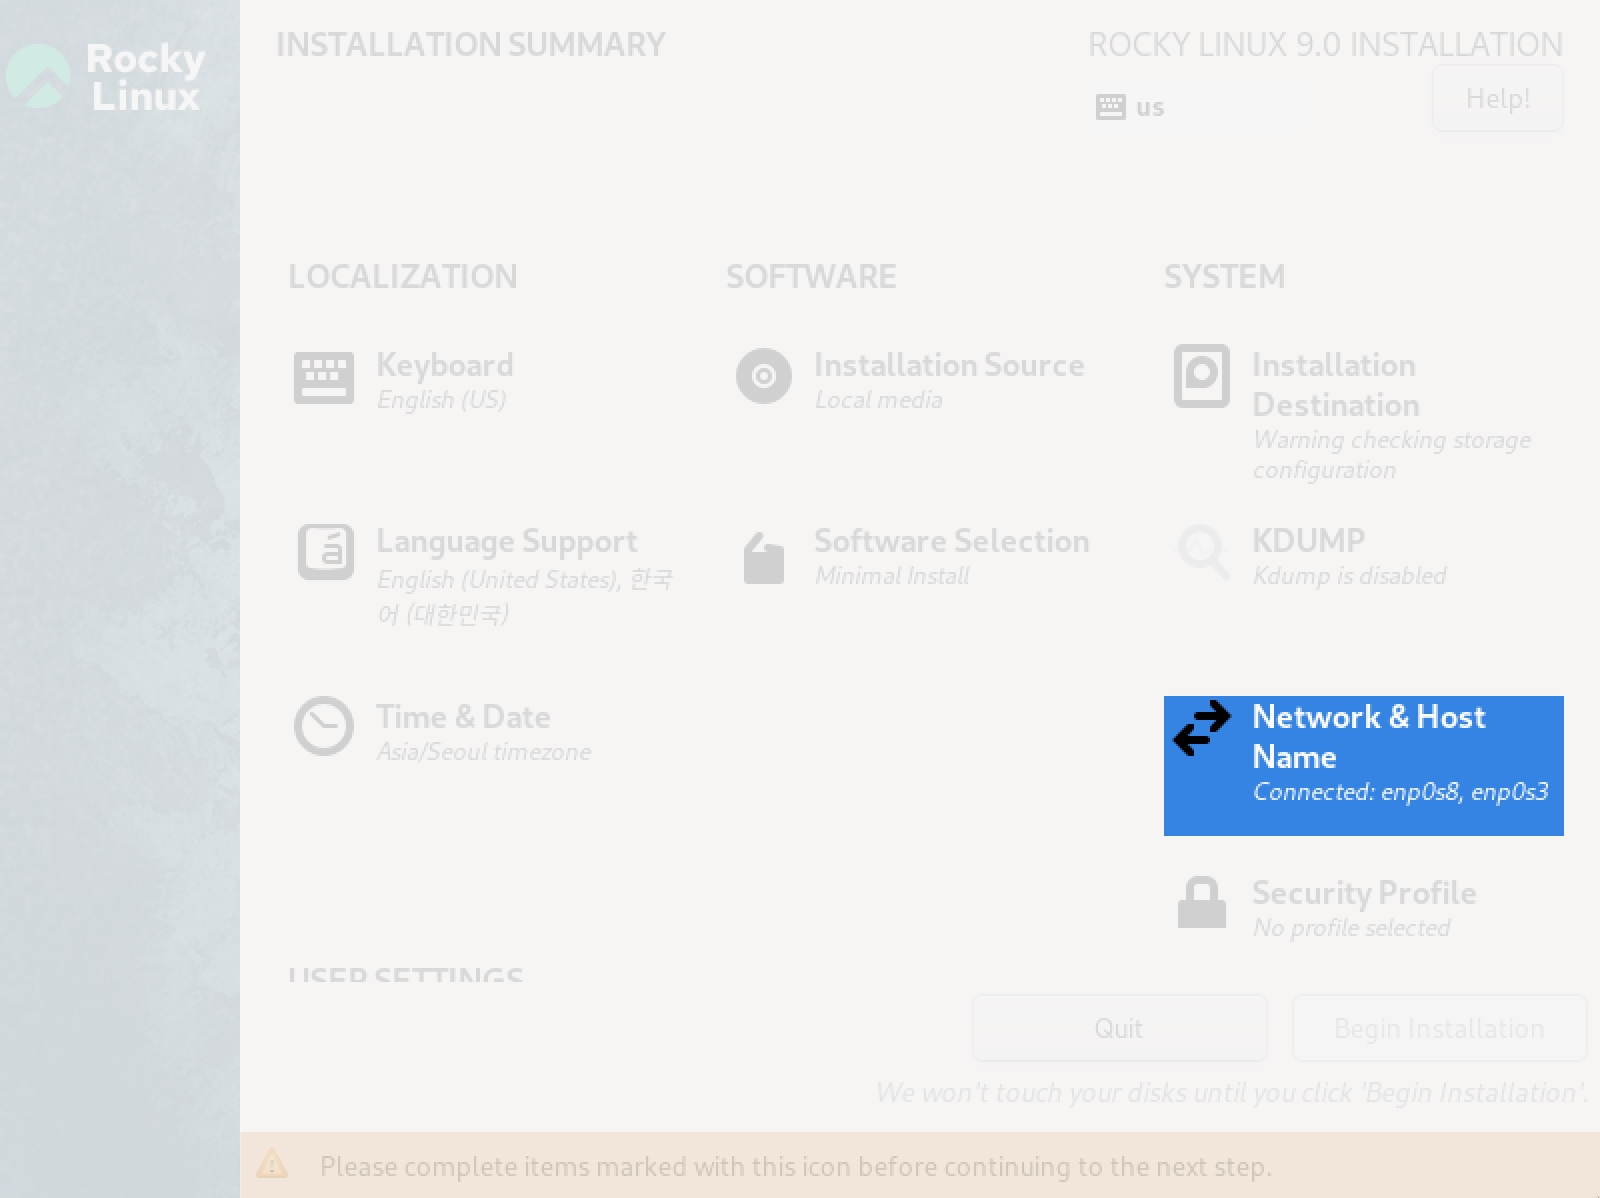Click the INSTALLATION SUMMARY heading
The height and width of the screenshot is (1198, 1600).
[470, 45]
